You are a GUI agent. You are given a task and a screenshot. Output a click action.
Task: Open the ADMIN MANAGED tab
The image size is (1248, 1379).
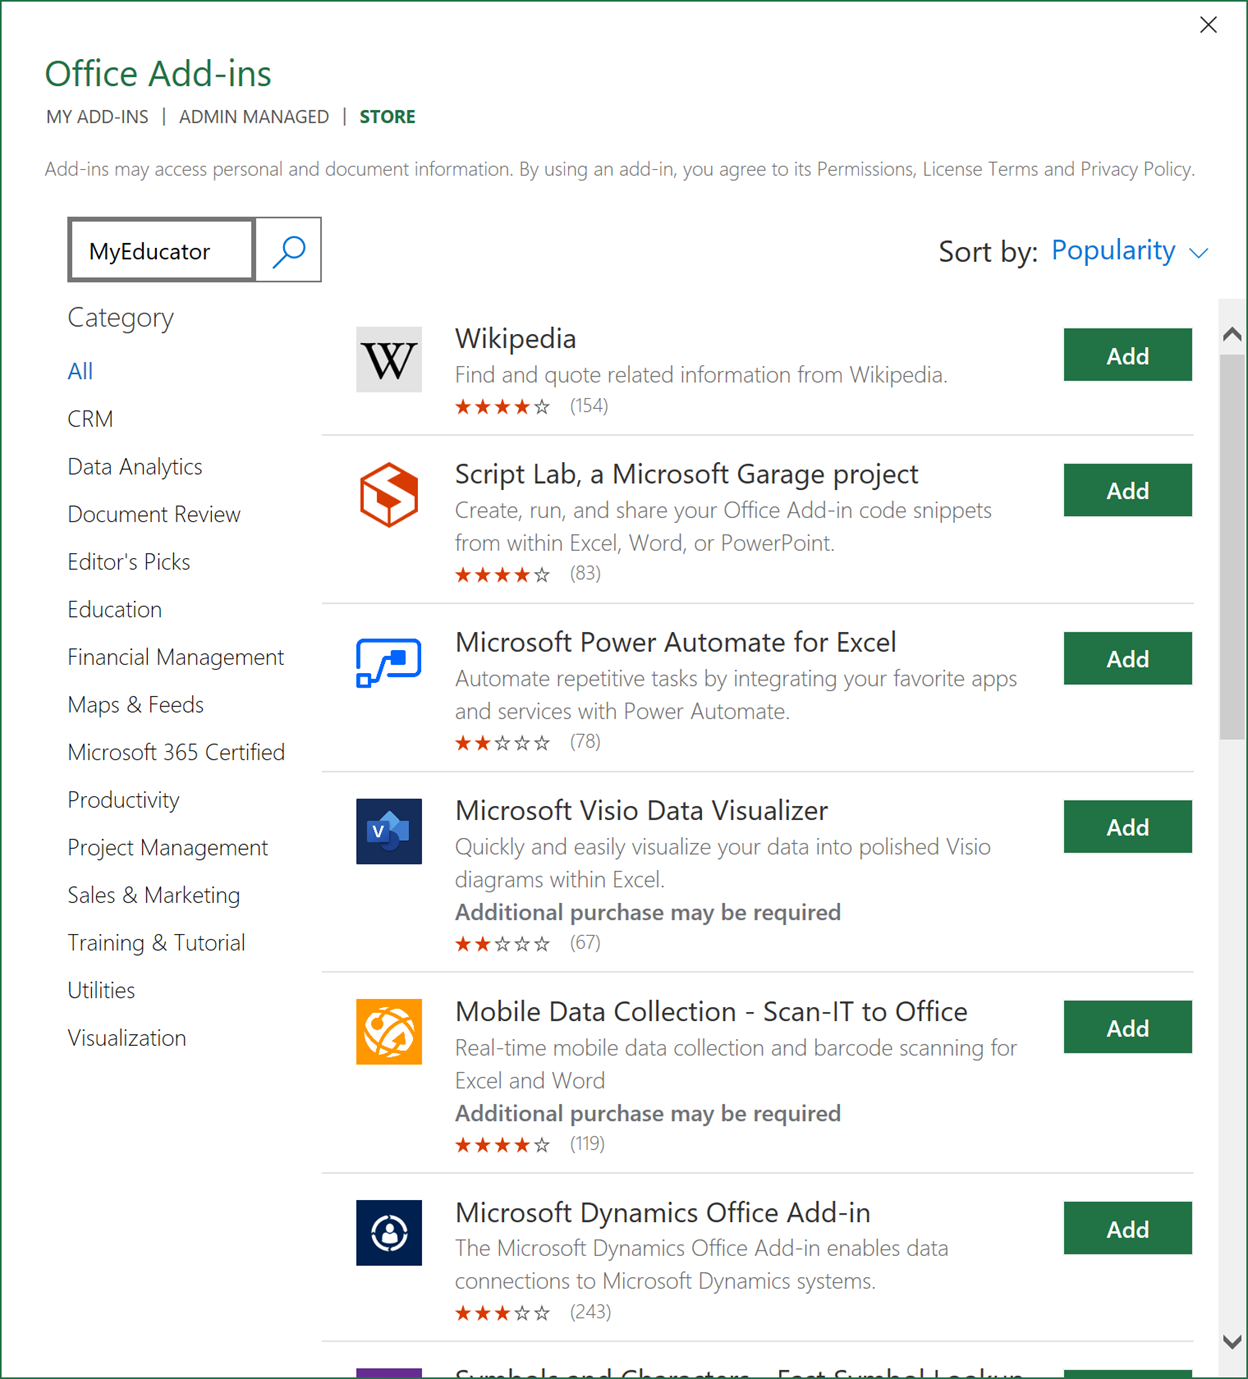(x=254, y=116)
